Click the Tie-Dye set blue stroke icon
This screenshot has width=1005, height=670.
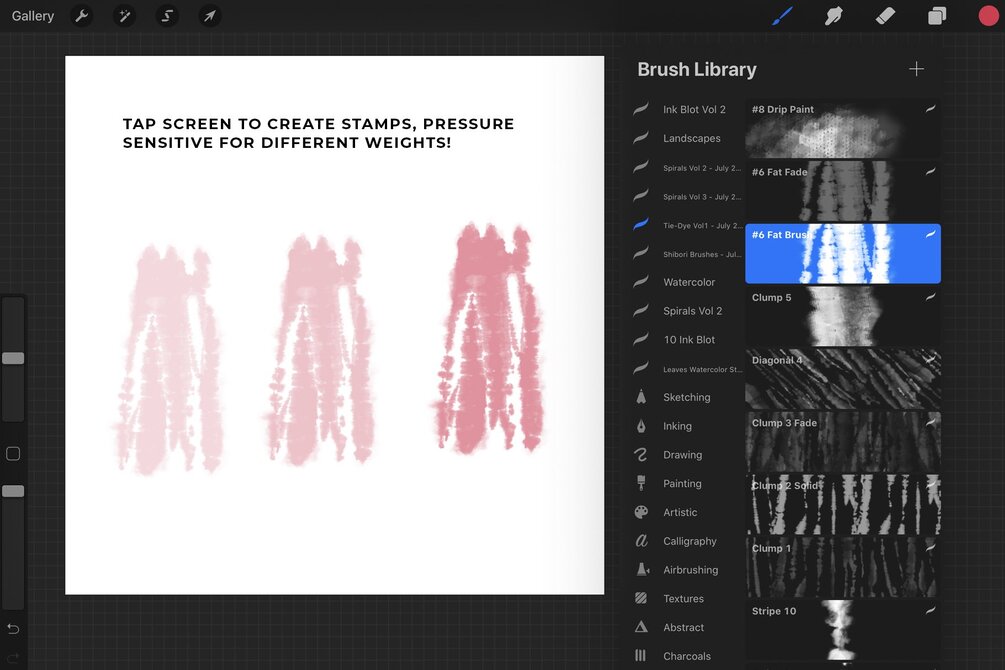[x=641, y=224]
